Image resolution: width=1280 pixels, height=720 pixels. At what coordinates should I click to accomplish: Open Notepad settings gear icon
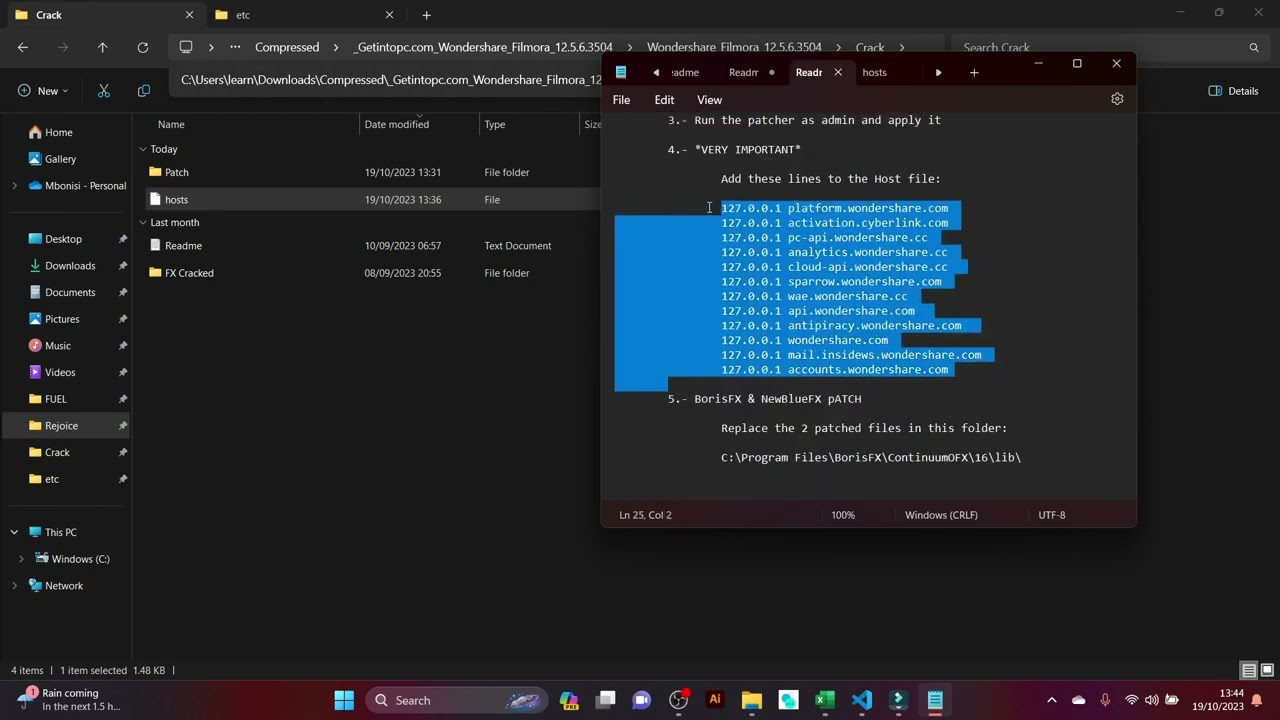[1117, 99]
